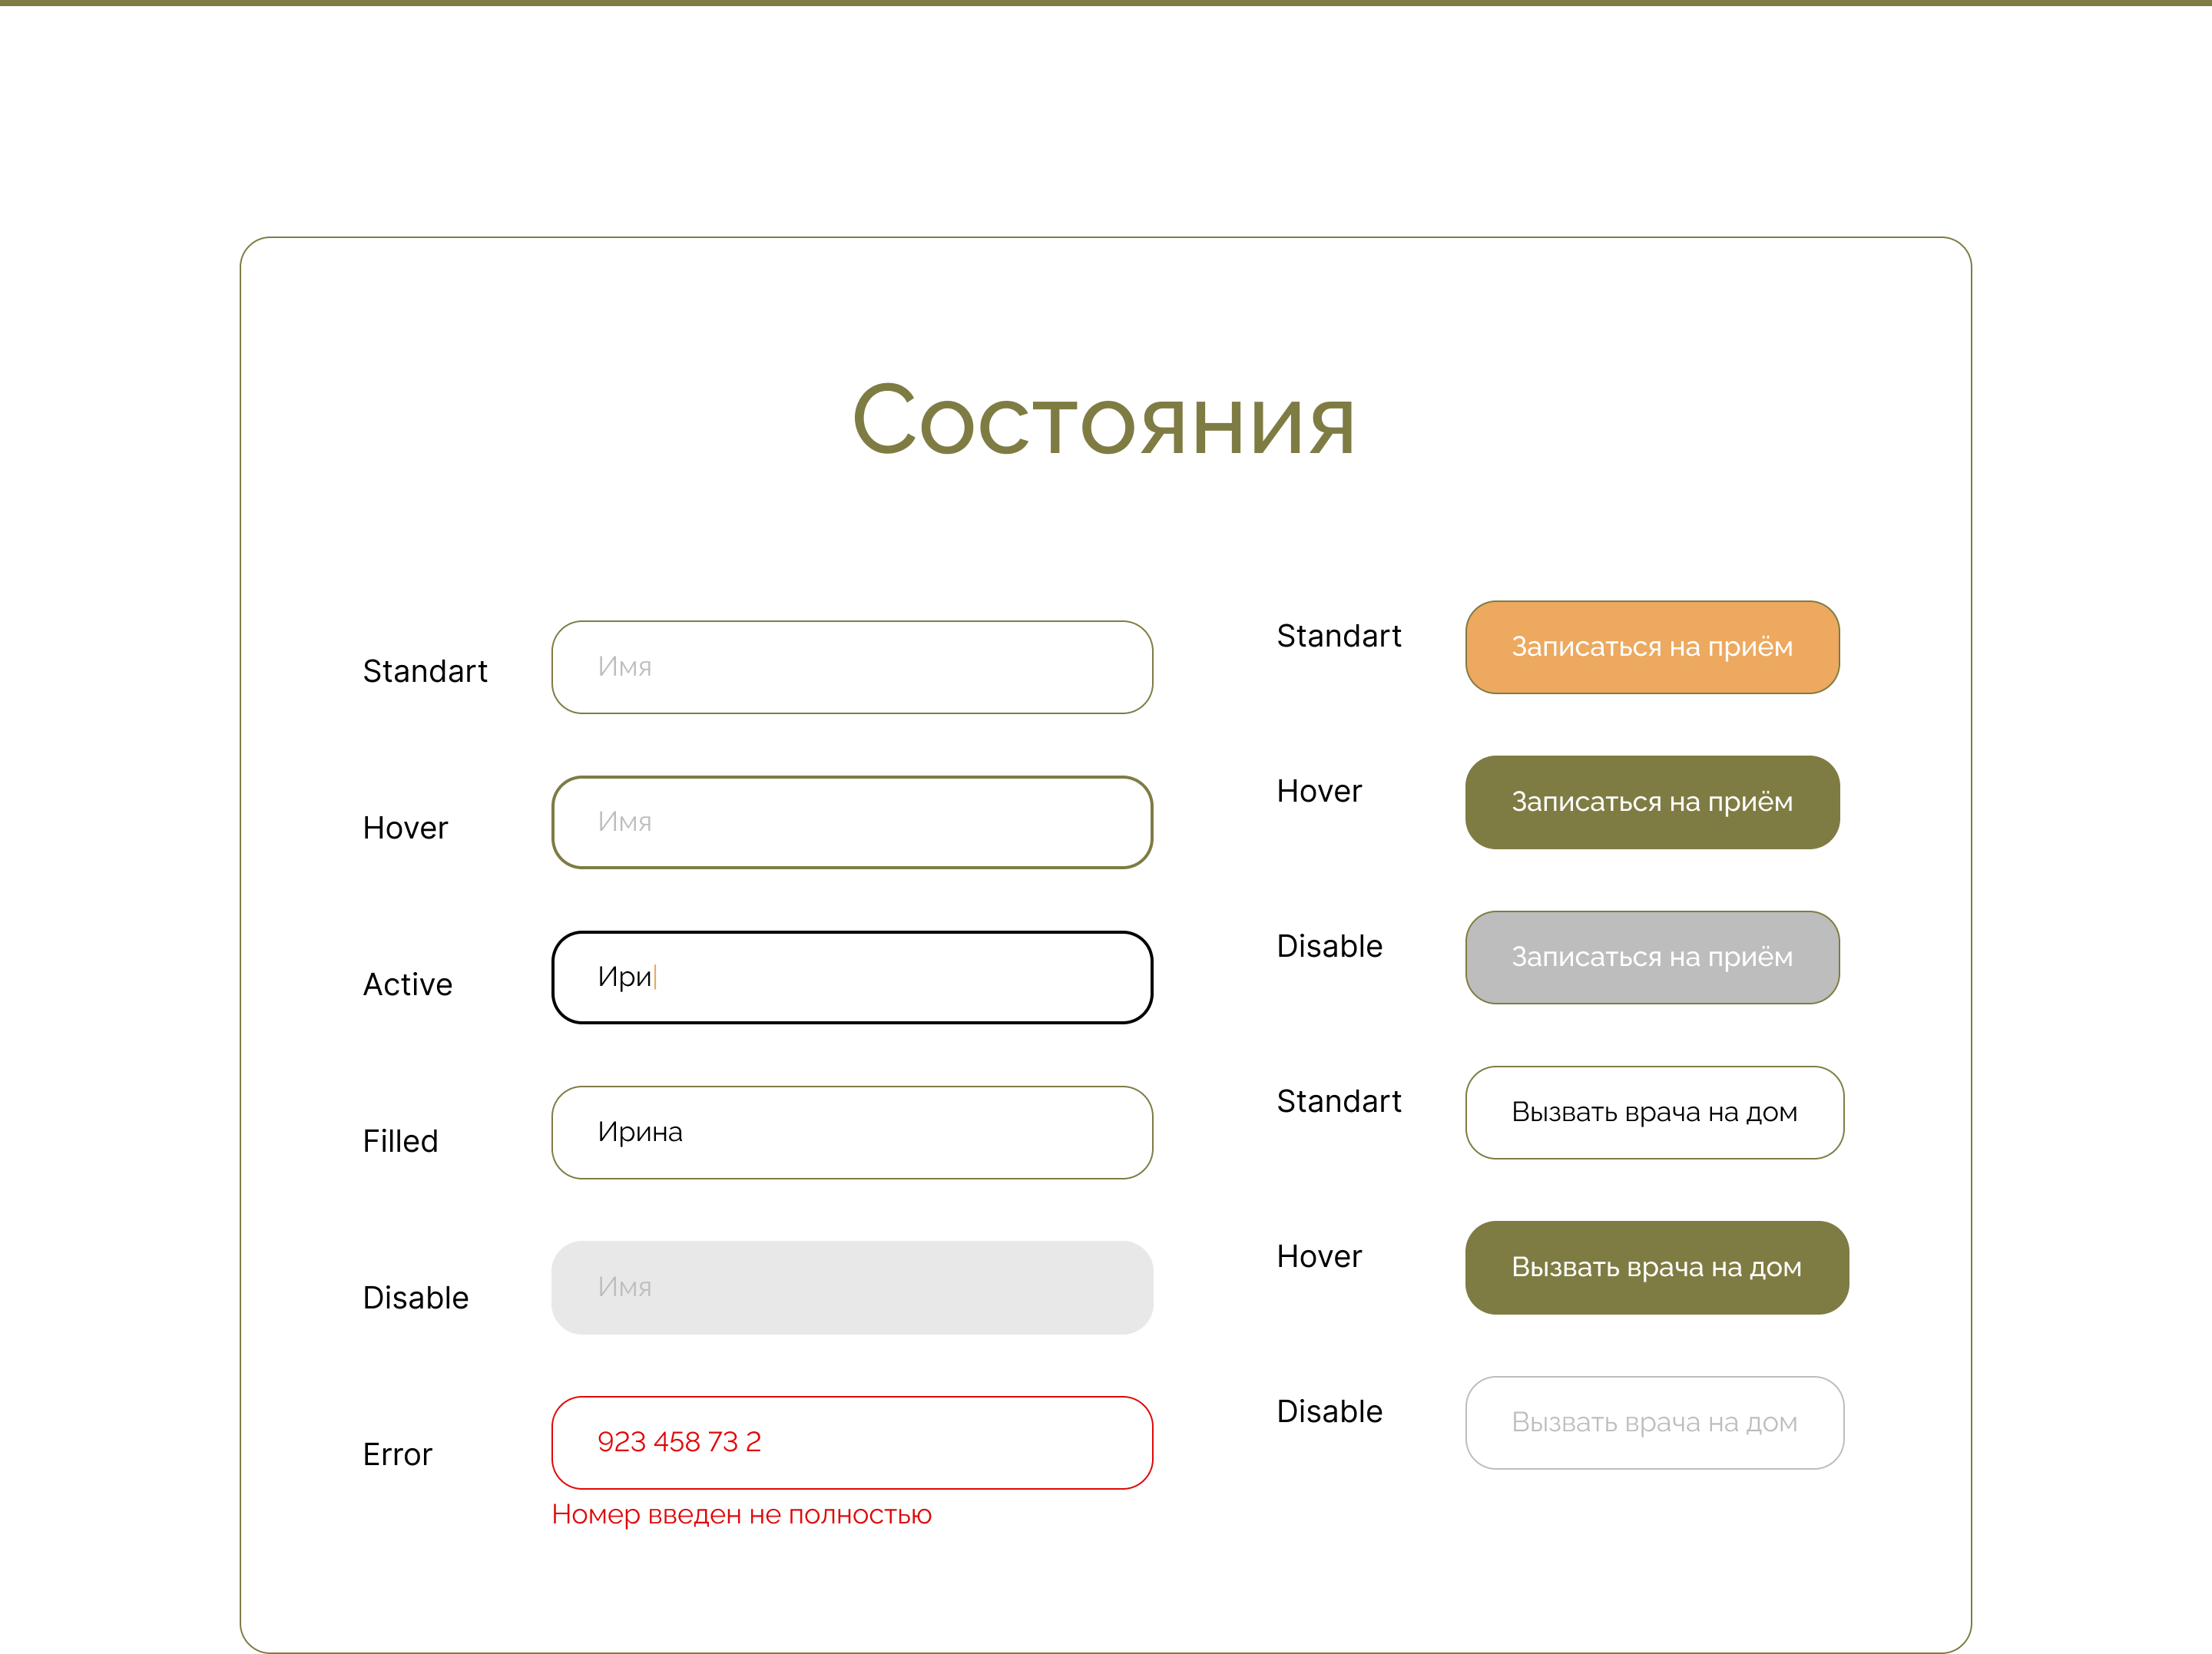Click "Hover" label beside olive "Вызвать врача" button
This screenshot has height=1654, width=2212.
pos(1318,1256)
